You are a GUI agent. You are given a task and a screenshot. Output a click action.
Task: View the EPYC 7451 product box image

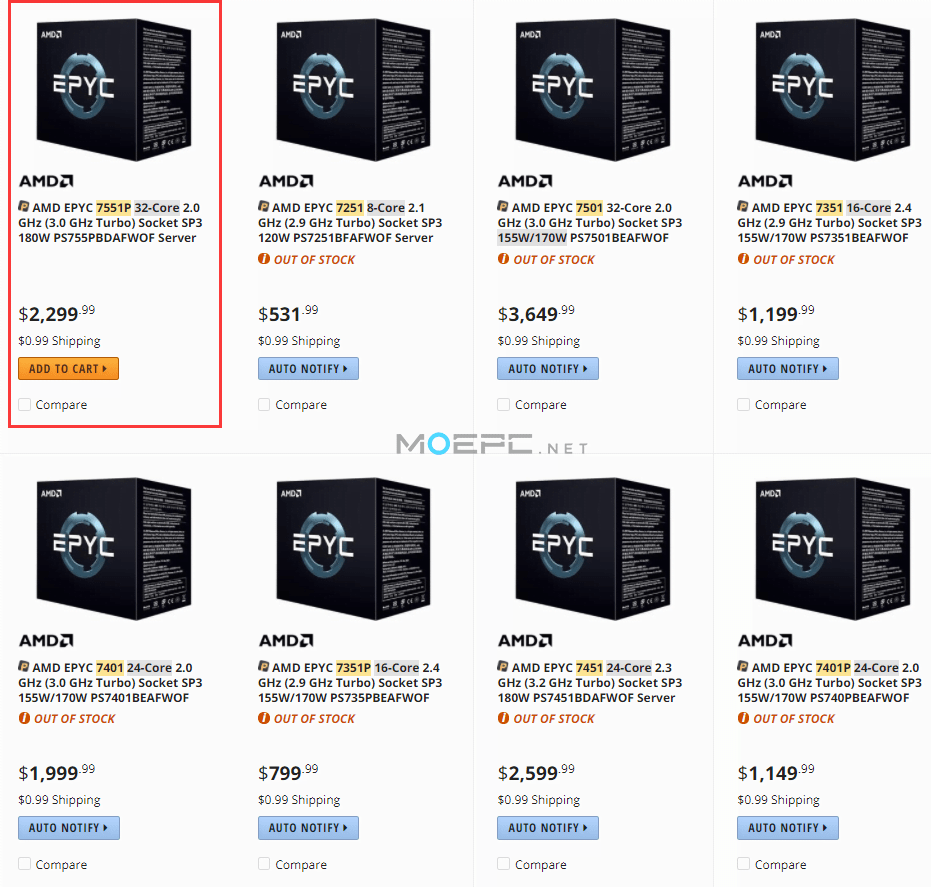pos(593,549)
